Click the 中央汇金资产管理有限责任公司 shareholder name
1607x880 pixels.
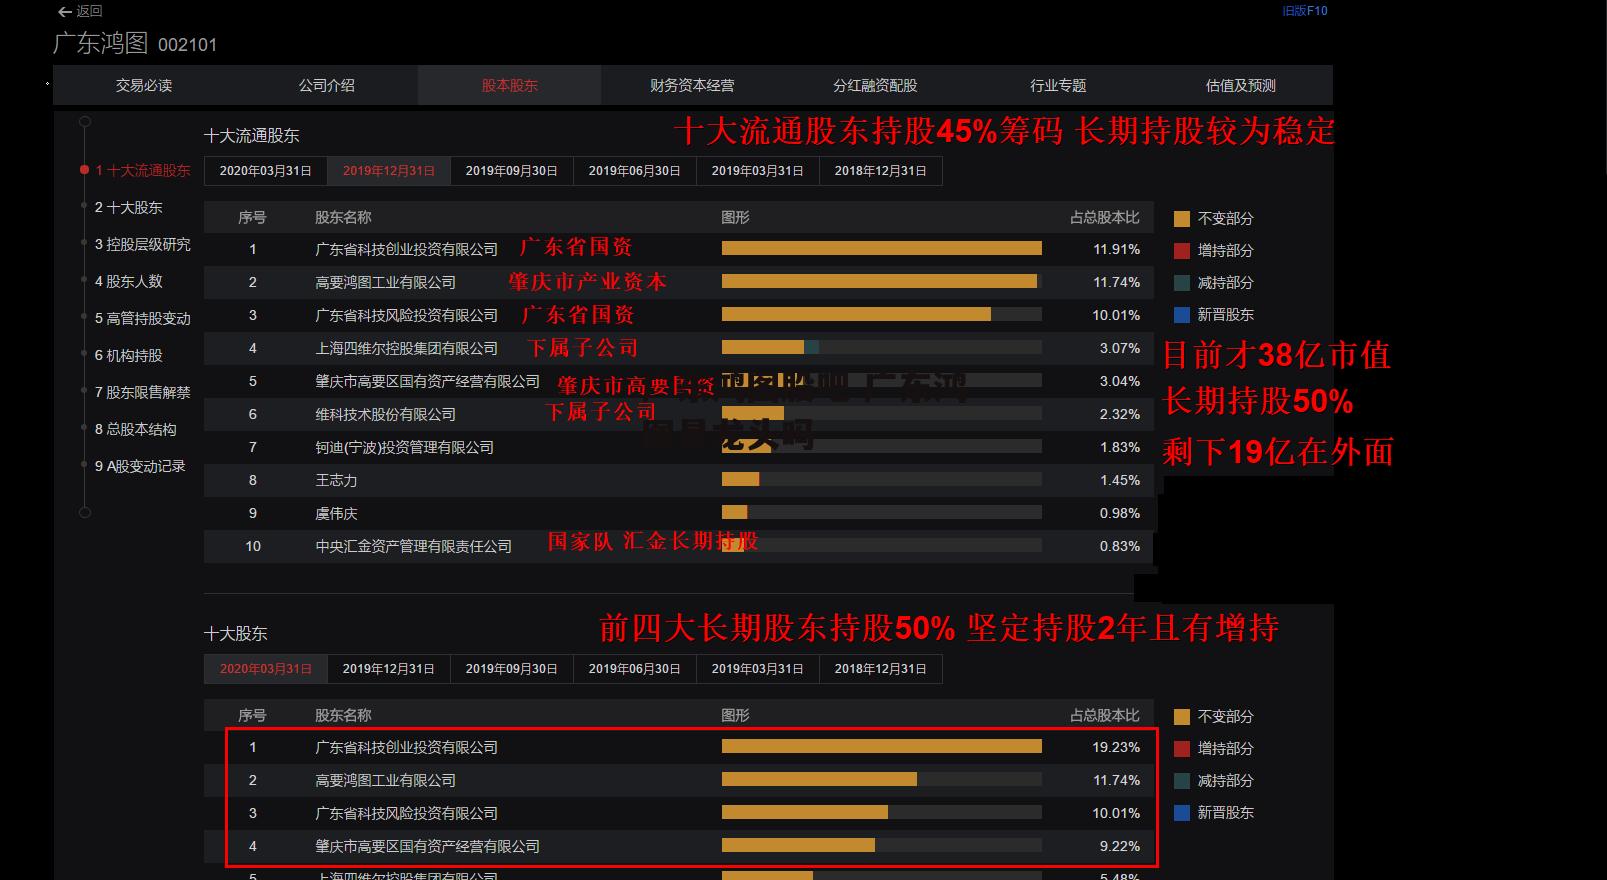click(x=413, y=546)
